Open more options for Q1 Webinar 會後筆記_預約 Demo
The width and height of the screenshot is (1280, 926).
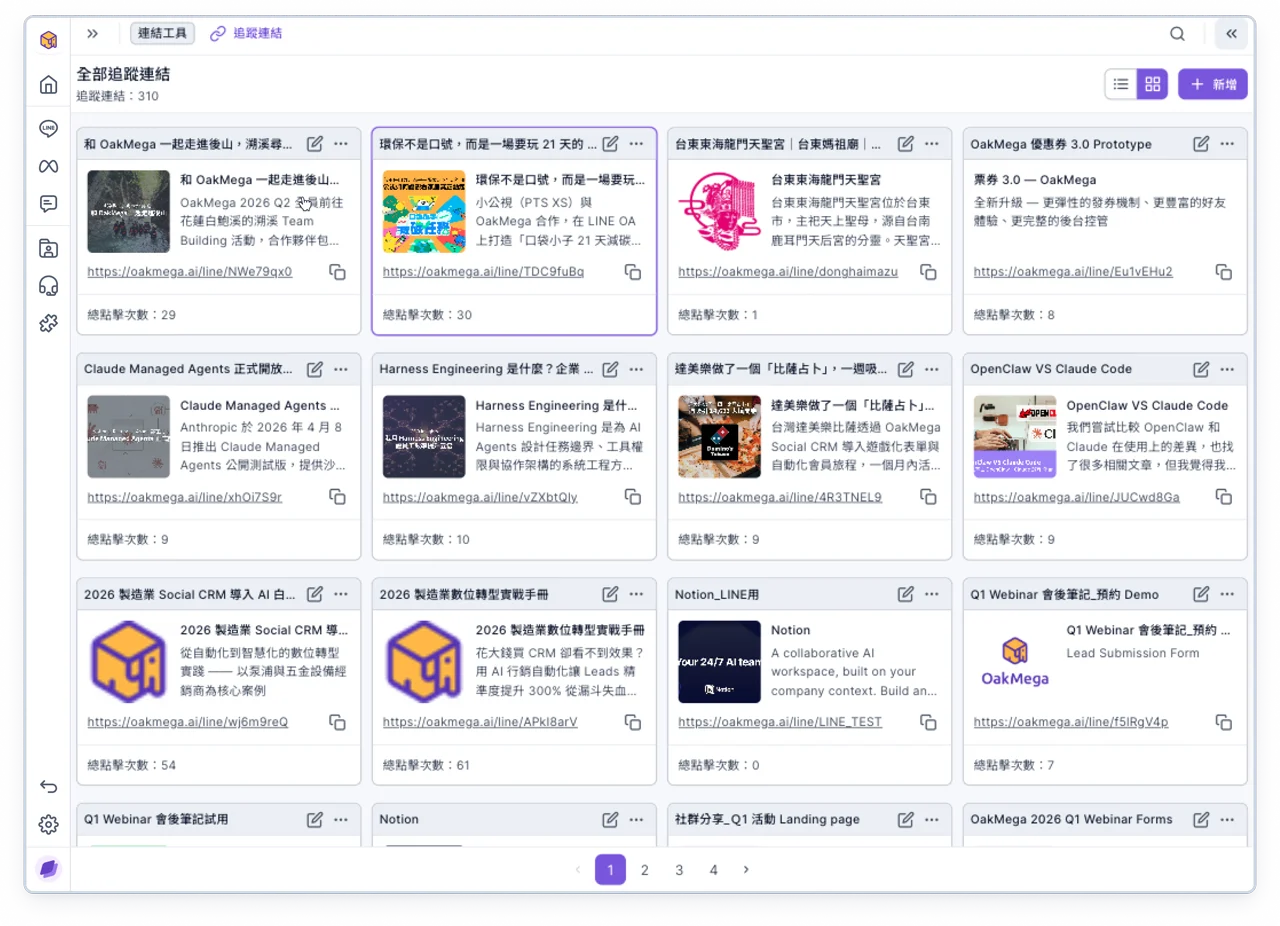click(1227, 594)
